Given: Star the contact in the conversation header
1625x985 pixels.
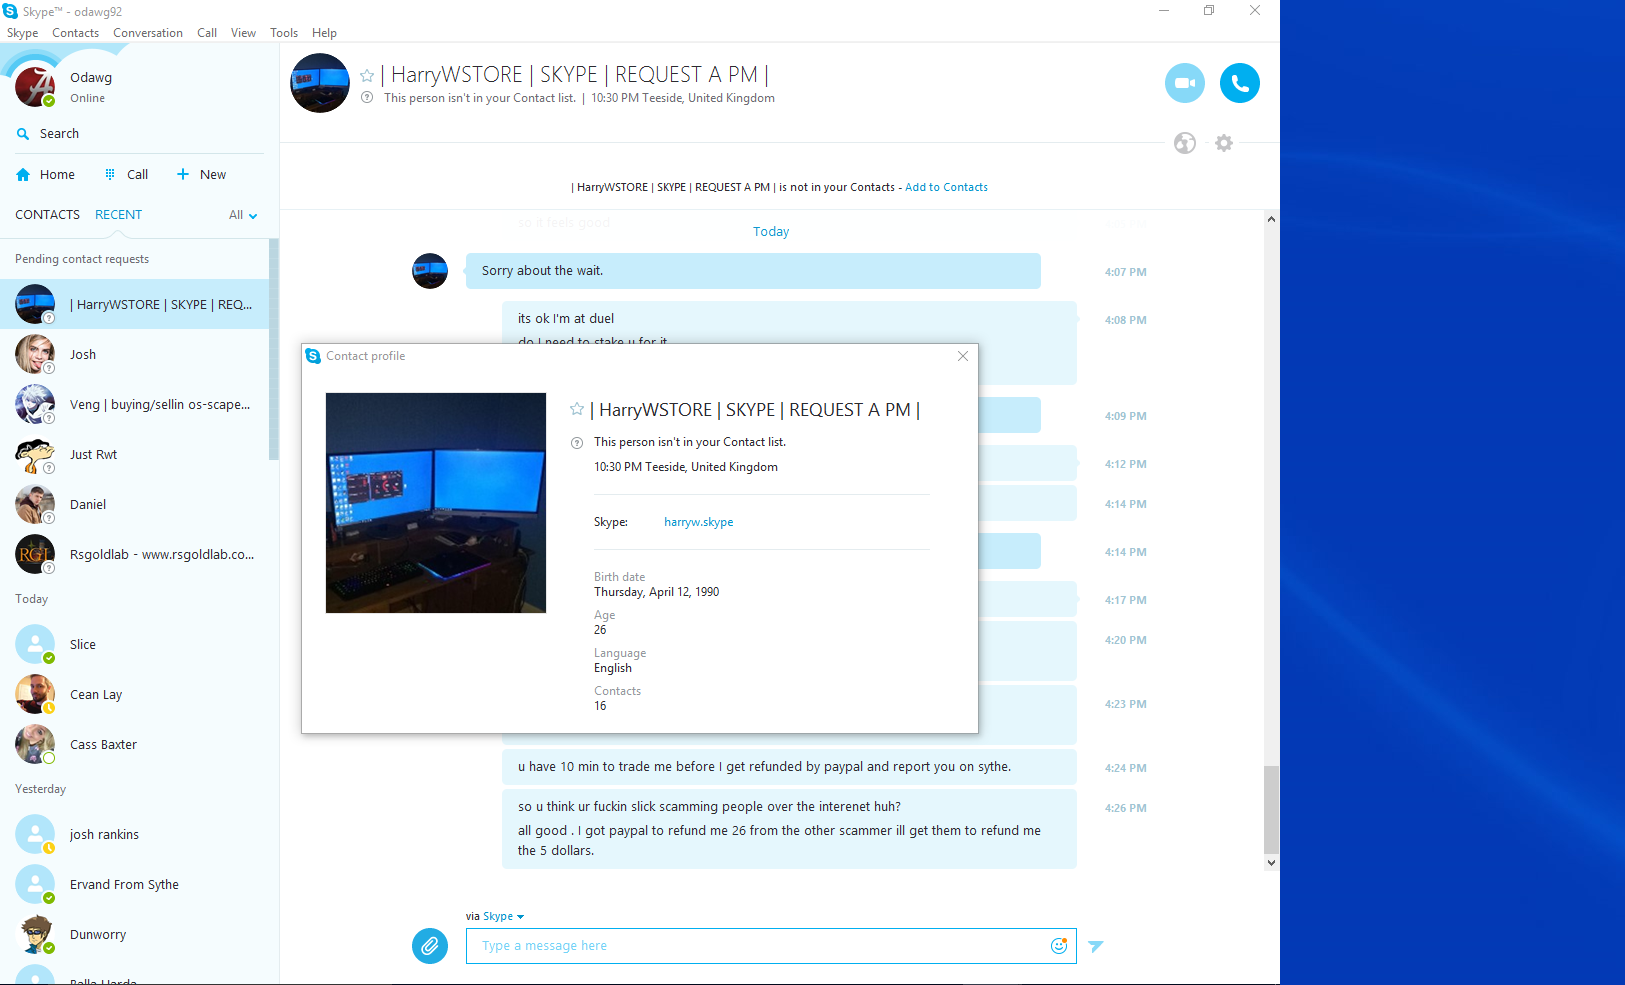Looking at the screenshot, I should [x=367, y=75].
